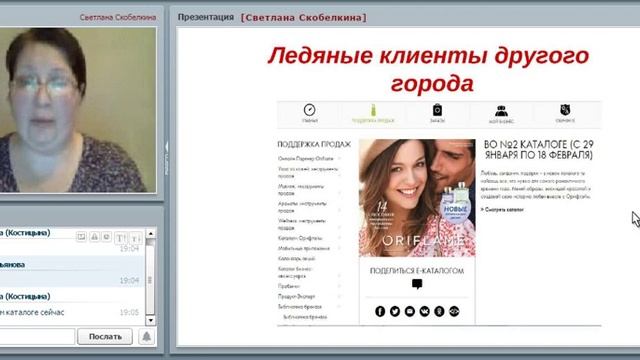Click the chat scrollbar down arrow
Image resolution: width=640 pixels, height=360 pixels.
pyautogui.click(x=151, y=320)
